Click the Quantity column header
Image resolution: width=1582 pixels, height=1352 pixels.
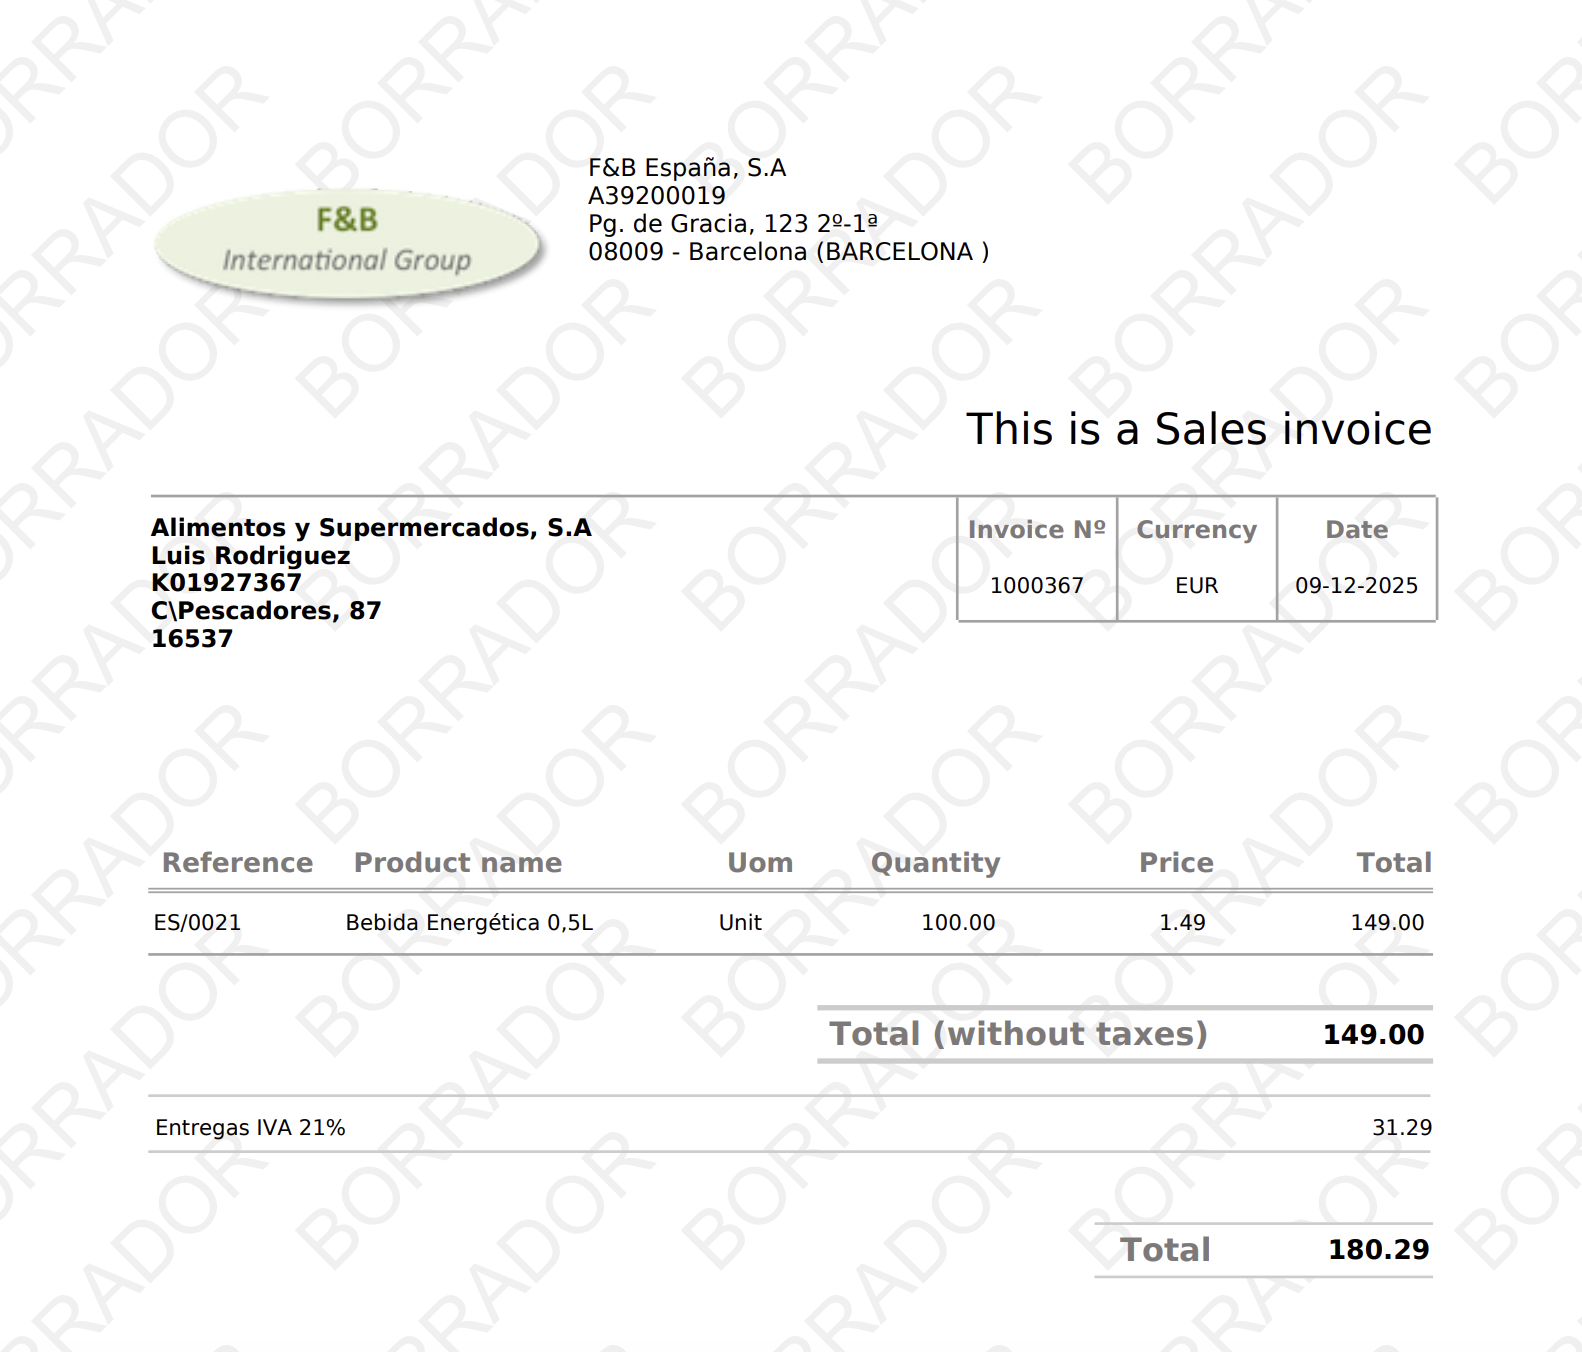(x=935, y=863)
